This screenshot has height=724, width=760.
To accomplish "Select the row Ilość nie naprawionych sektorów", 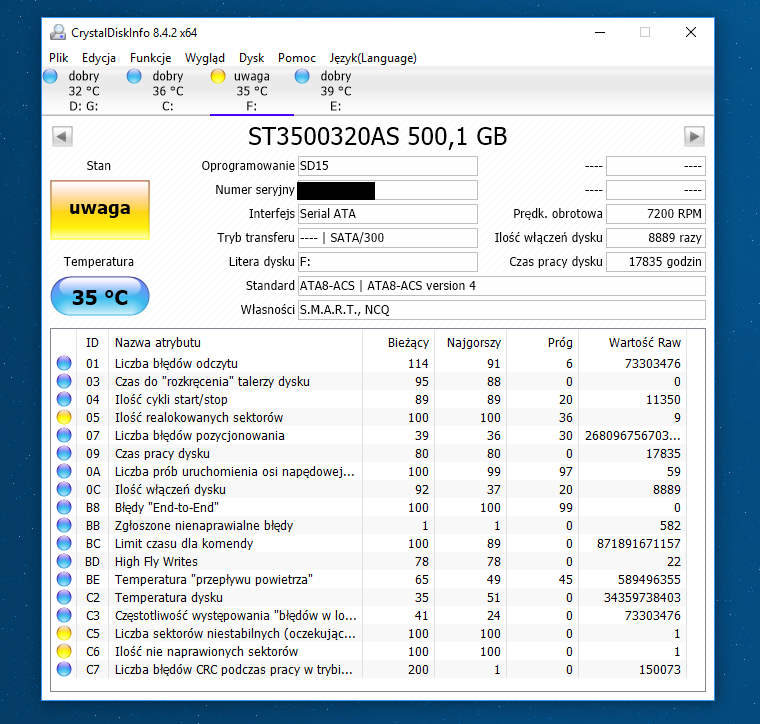I will (369, 651).
